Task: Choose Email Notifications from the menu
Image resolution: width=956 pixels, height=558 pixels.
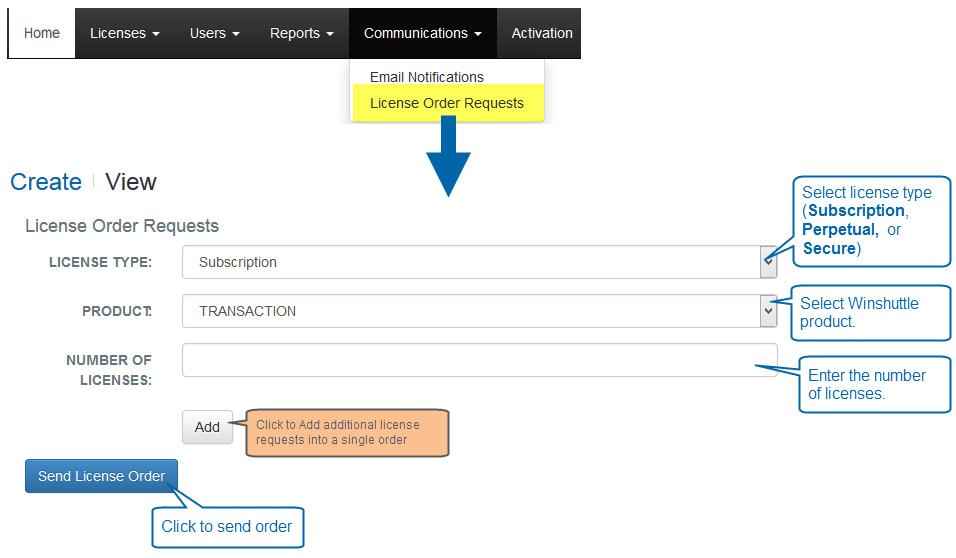Action: pyautogui.click(x=426, y=77)
